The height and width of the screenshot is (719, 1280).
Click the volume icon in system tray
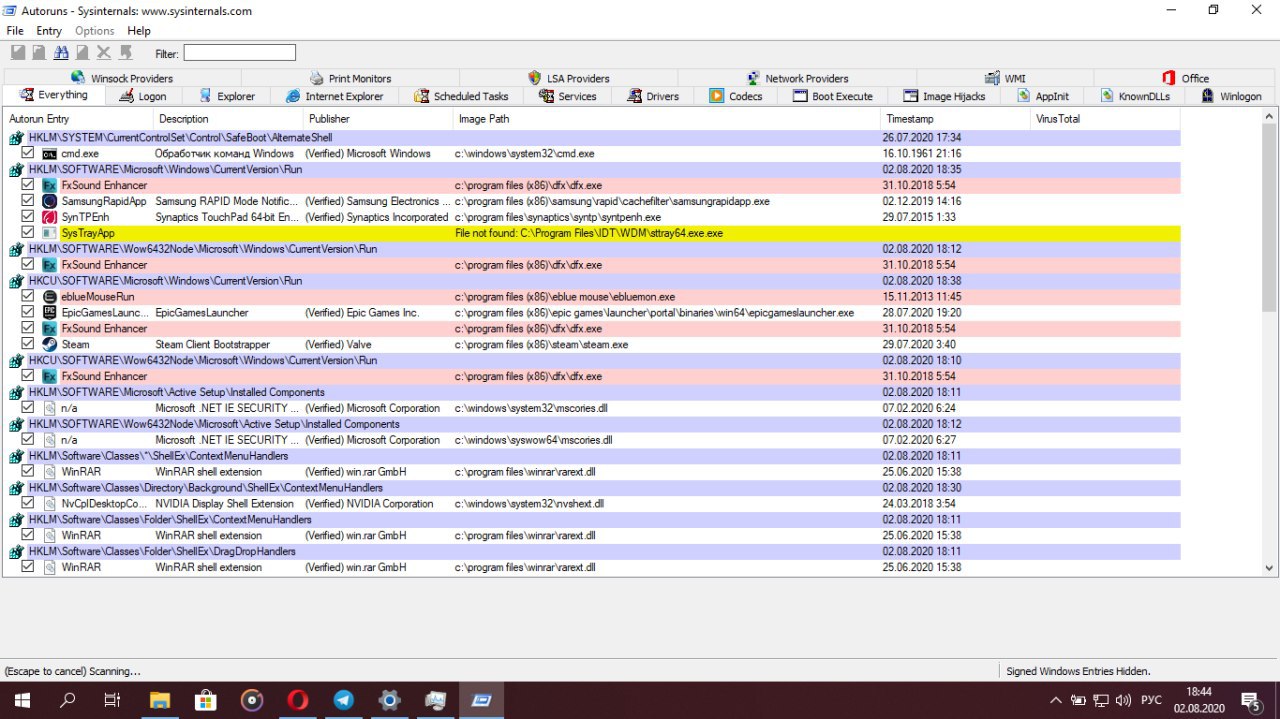pyautogui.click(x=1123, y=700)
